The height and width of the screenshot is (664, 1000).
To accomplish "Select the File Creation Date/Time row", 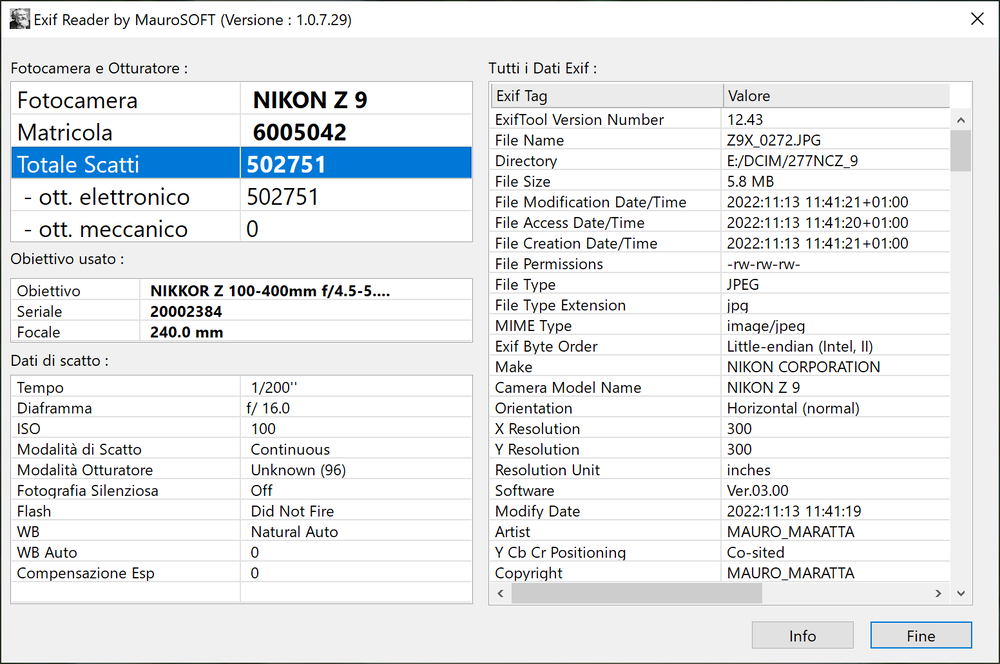I will 720,243.
